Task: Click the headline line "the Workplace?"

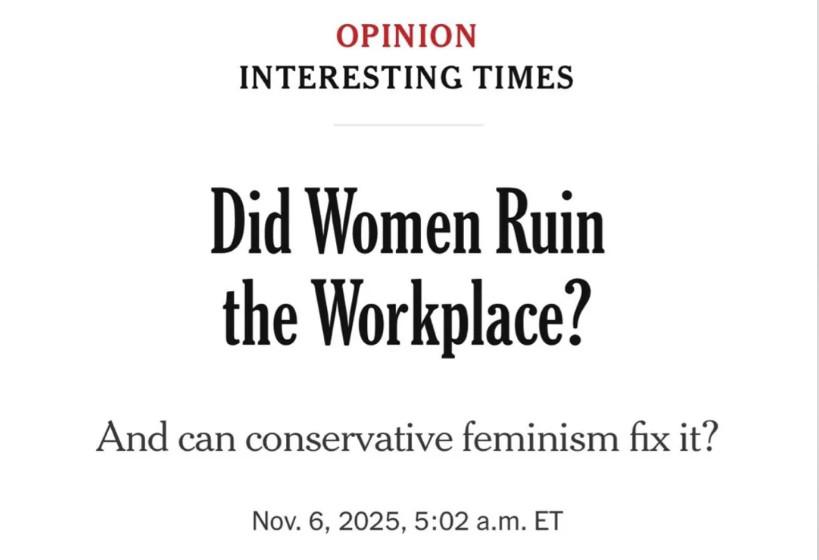Action: (408, 312)
